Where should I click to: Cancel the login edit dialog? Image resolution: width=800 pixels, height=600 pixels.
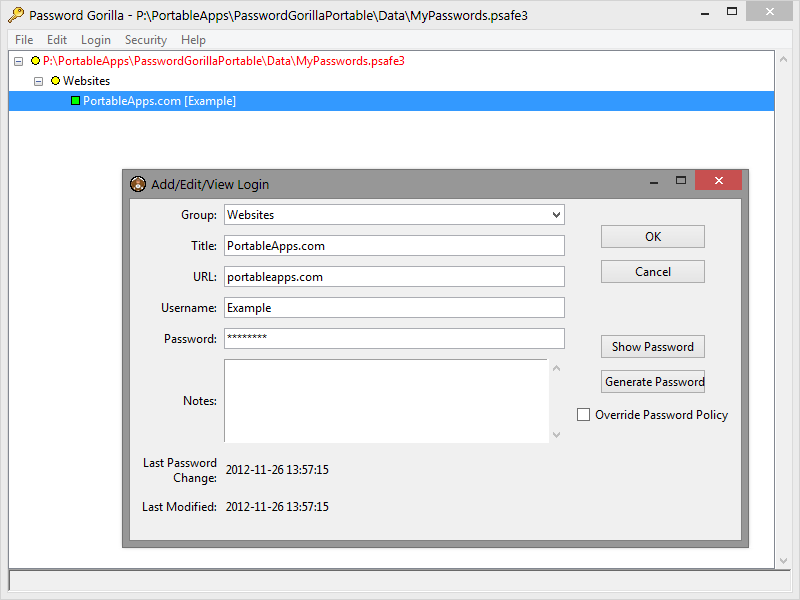point(652,272)
